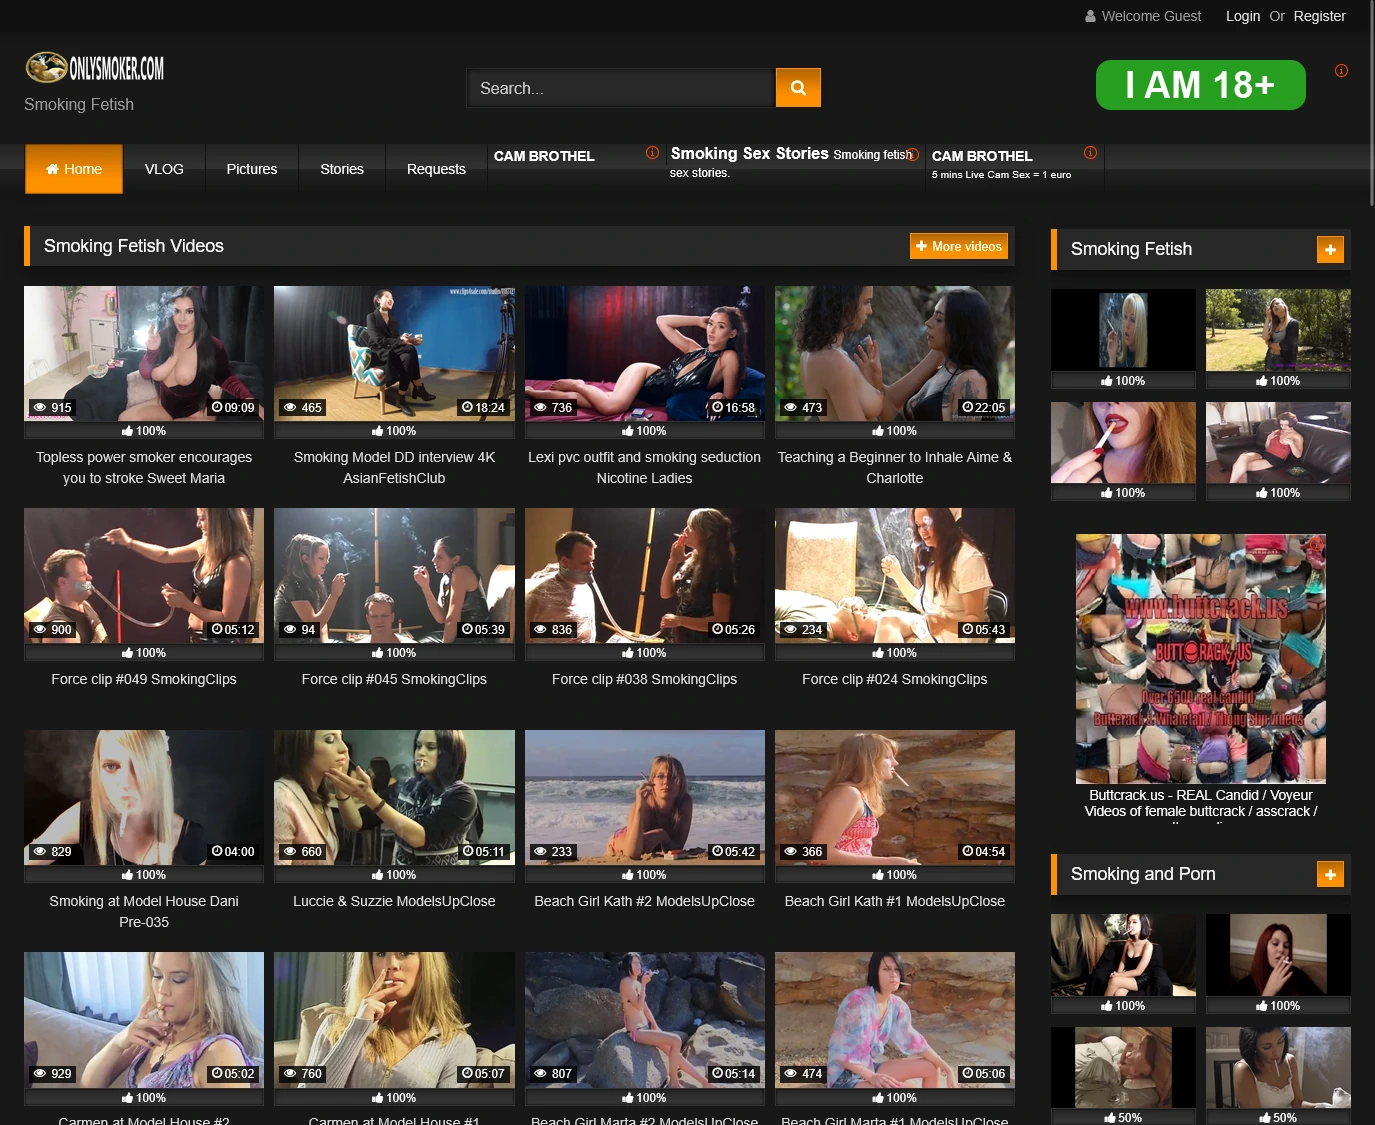Click the More videos button
1375x1125 pixels.
tap(959, 246)
